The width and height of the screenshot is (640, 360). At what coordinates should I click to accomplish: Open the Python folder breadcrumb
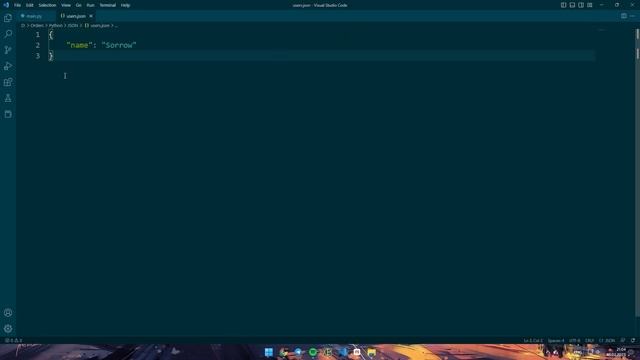click(56, 25)
